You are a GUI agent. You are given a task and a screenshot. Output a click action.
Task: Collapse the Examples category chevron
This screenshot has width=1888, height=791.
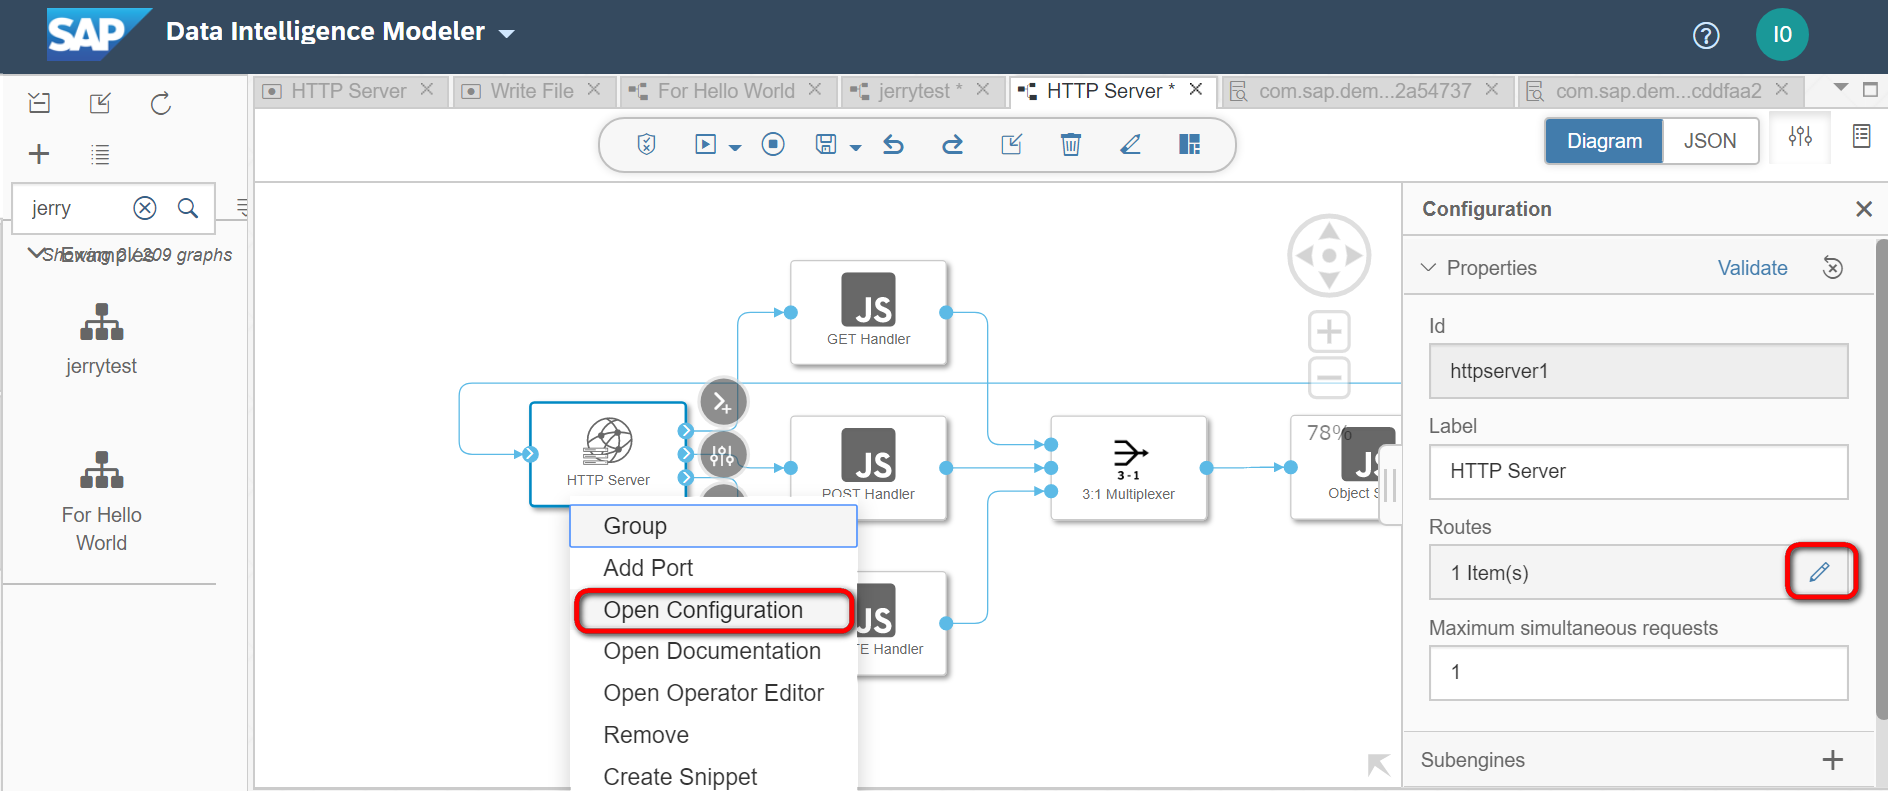35,253
